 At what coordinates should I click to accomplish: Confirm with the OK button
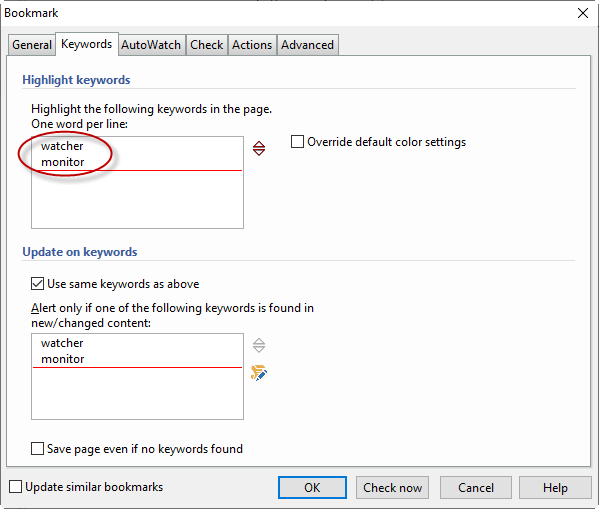click(312, 488)
